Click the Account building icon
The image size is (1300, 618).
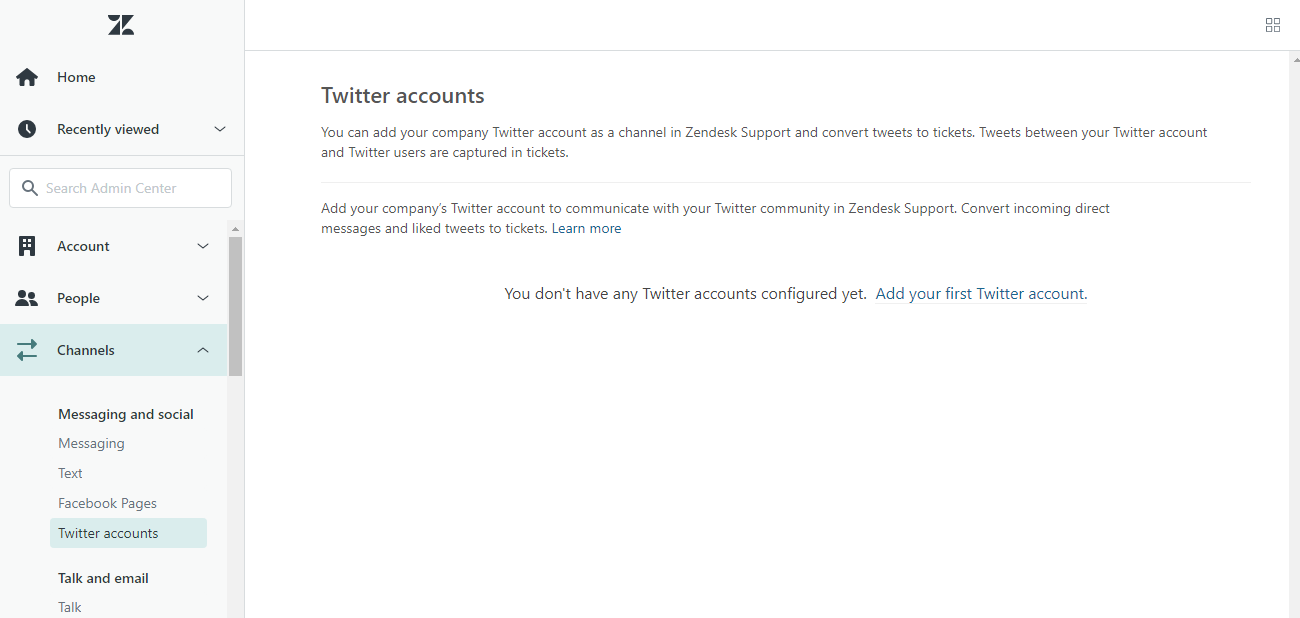tap(26, 245)
